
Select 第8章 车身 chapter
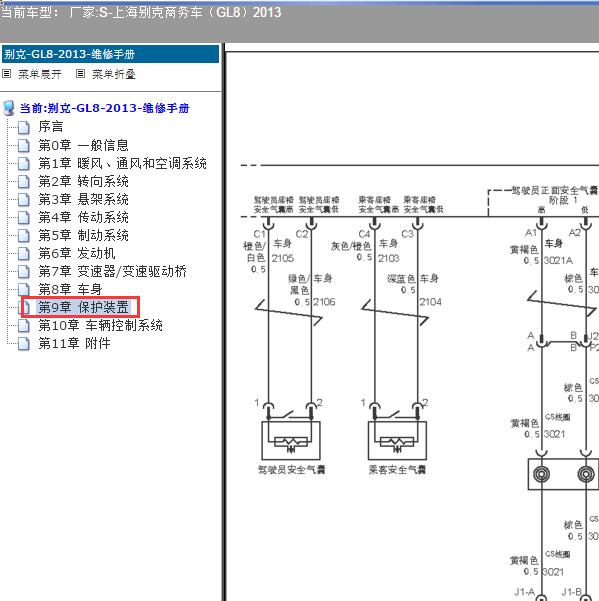click(x=71, y=289)
